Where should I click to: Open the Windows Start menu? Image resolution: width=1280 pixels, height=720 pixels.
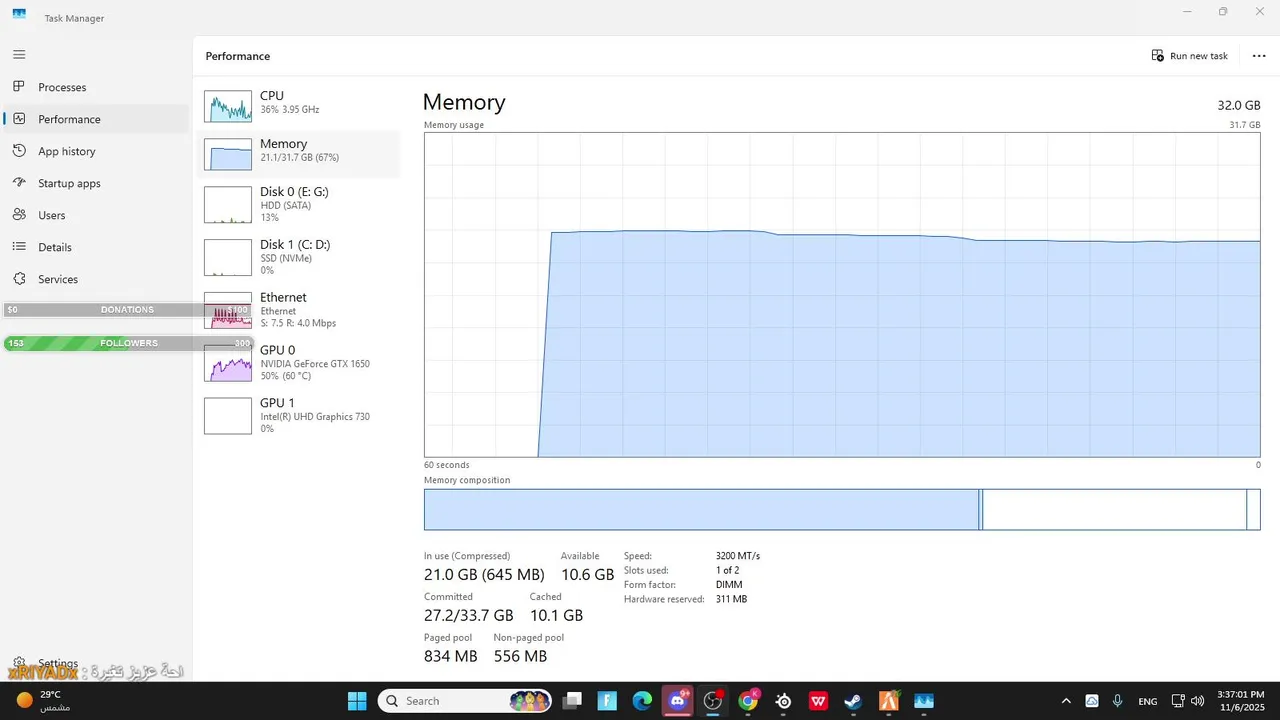pos(357,701)
